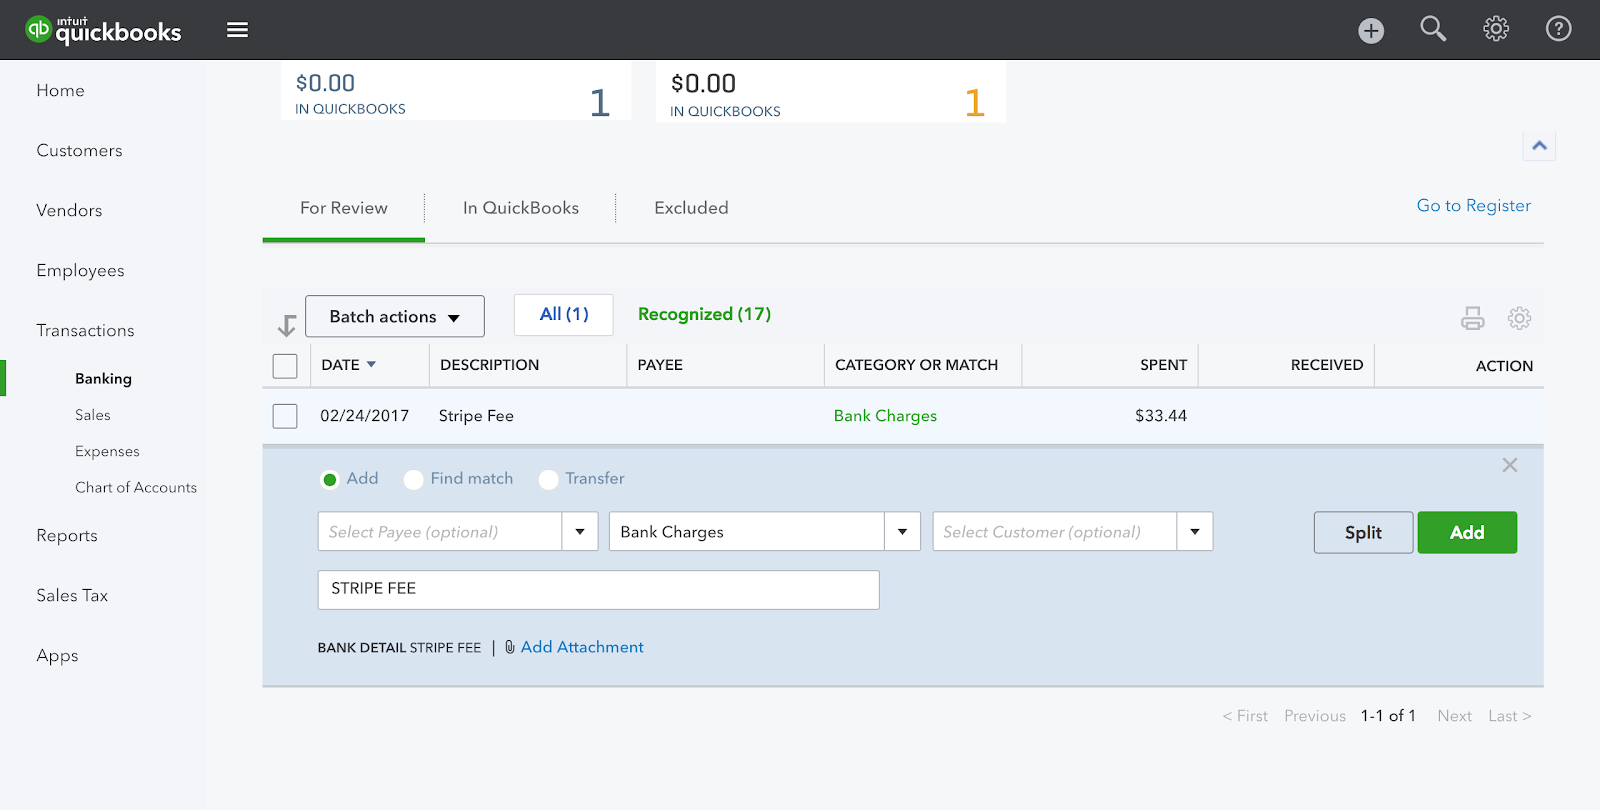This screenshot has width=1600, height=810.
Task: Click the STRIPE FEE memo field
Action: [598, 589]
